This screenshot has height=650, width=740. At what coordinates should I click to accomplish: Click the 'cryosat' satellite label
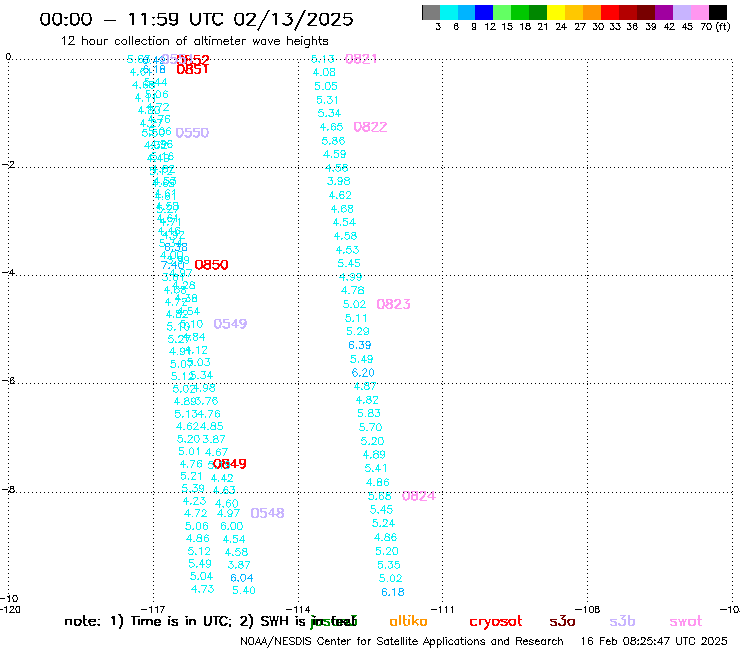coord(496,622)
